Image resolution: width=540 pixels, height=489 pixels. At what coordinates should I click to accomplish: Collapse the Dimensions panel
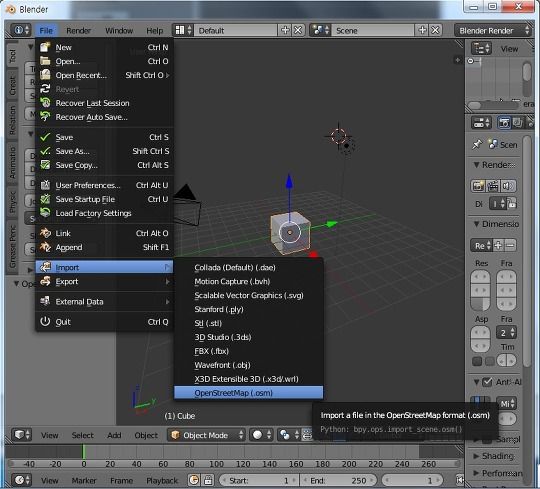pyautogui.click(x=477, y=224)
